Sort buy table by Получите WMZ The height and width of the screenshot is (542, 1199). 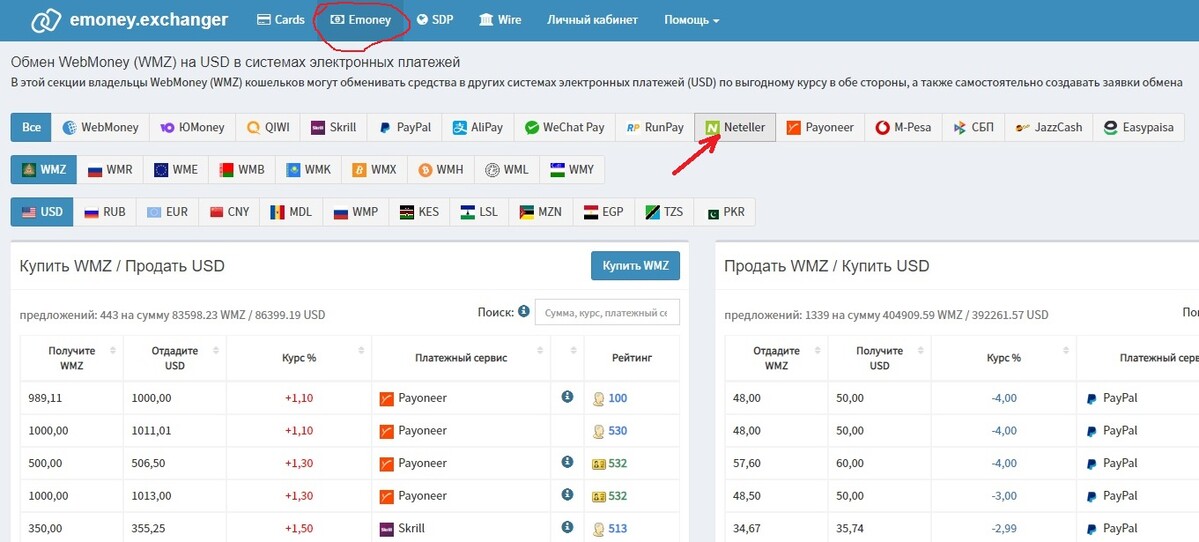pyautogui.click(x=72, y=358)
